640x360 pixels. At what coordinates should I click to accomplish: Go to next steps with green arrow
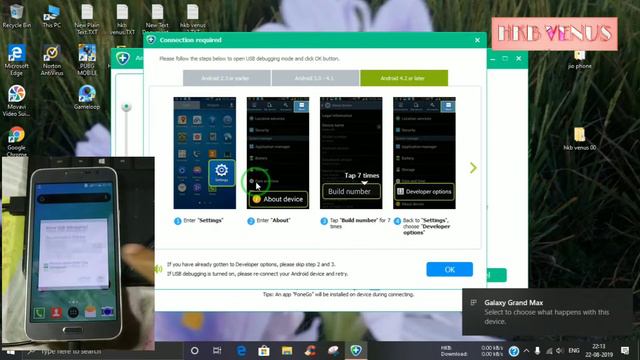473,168
